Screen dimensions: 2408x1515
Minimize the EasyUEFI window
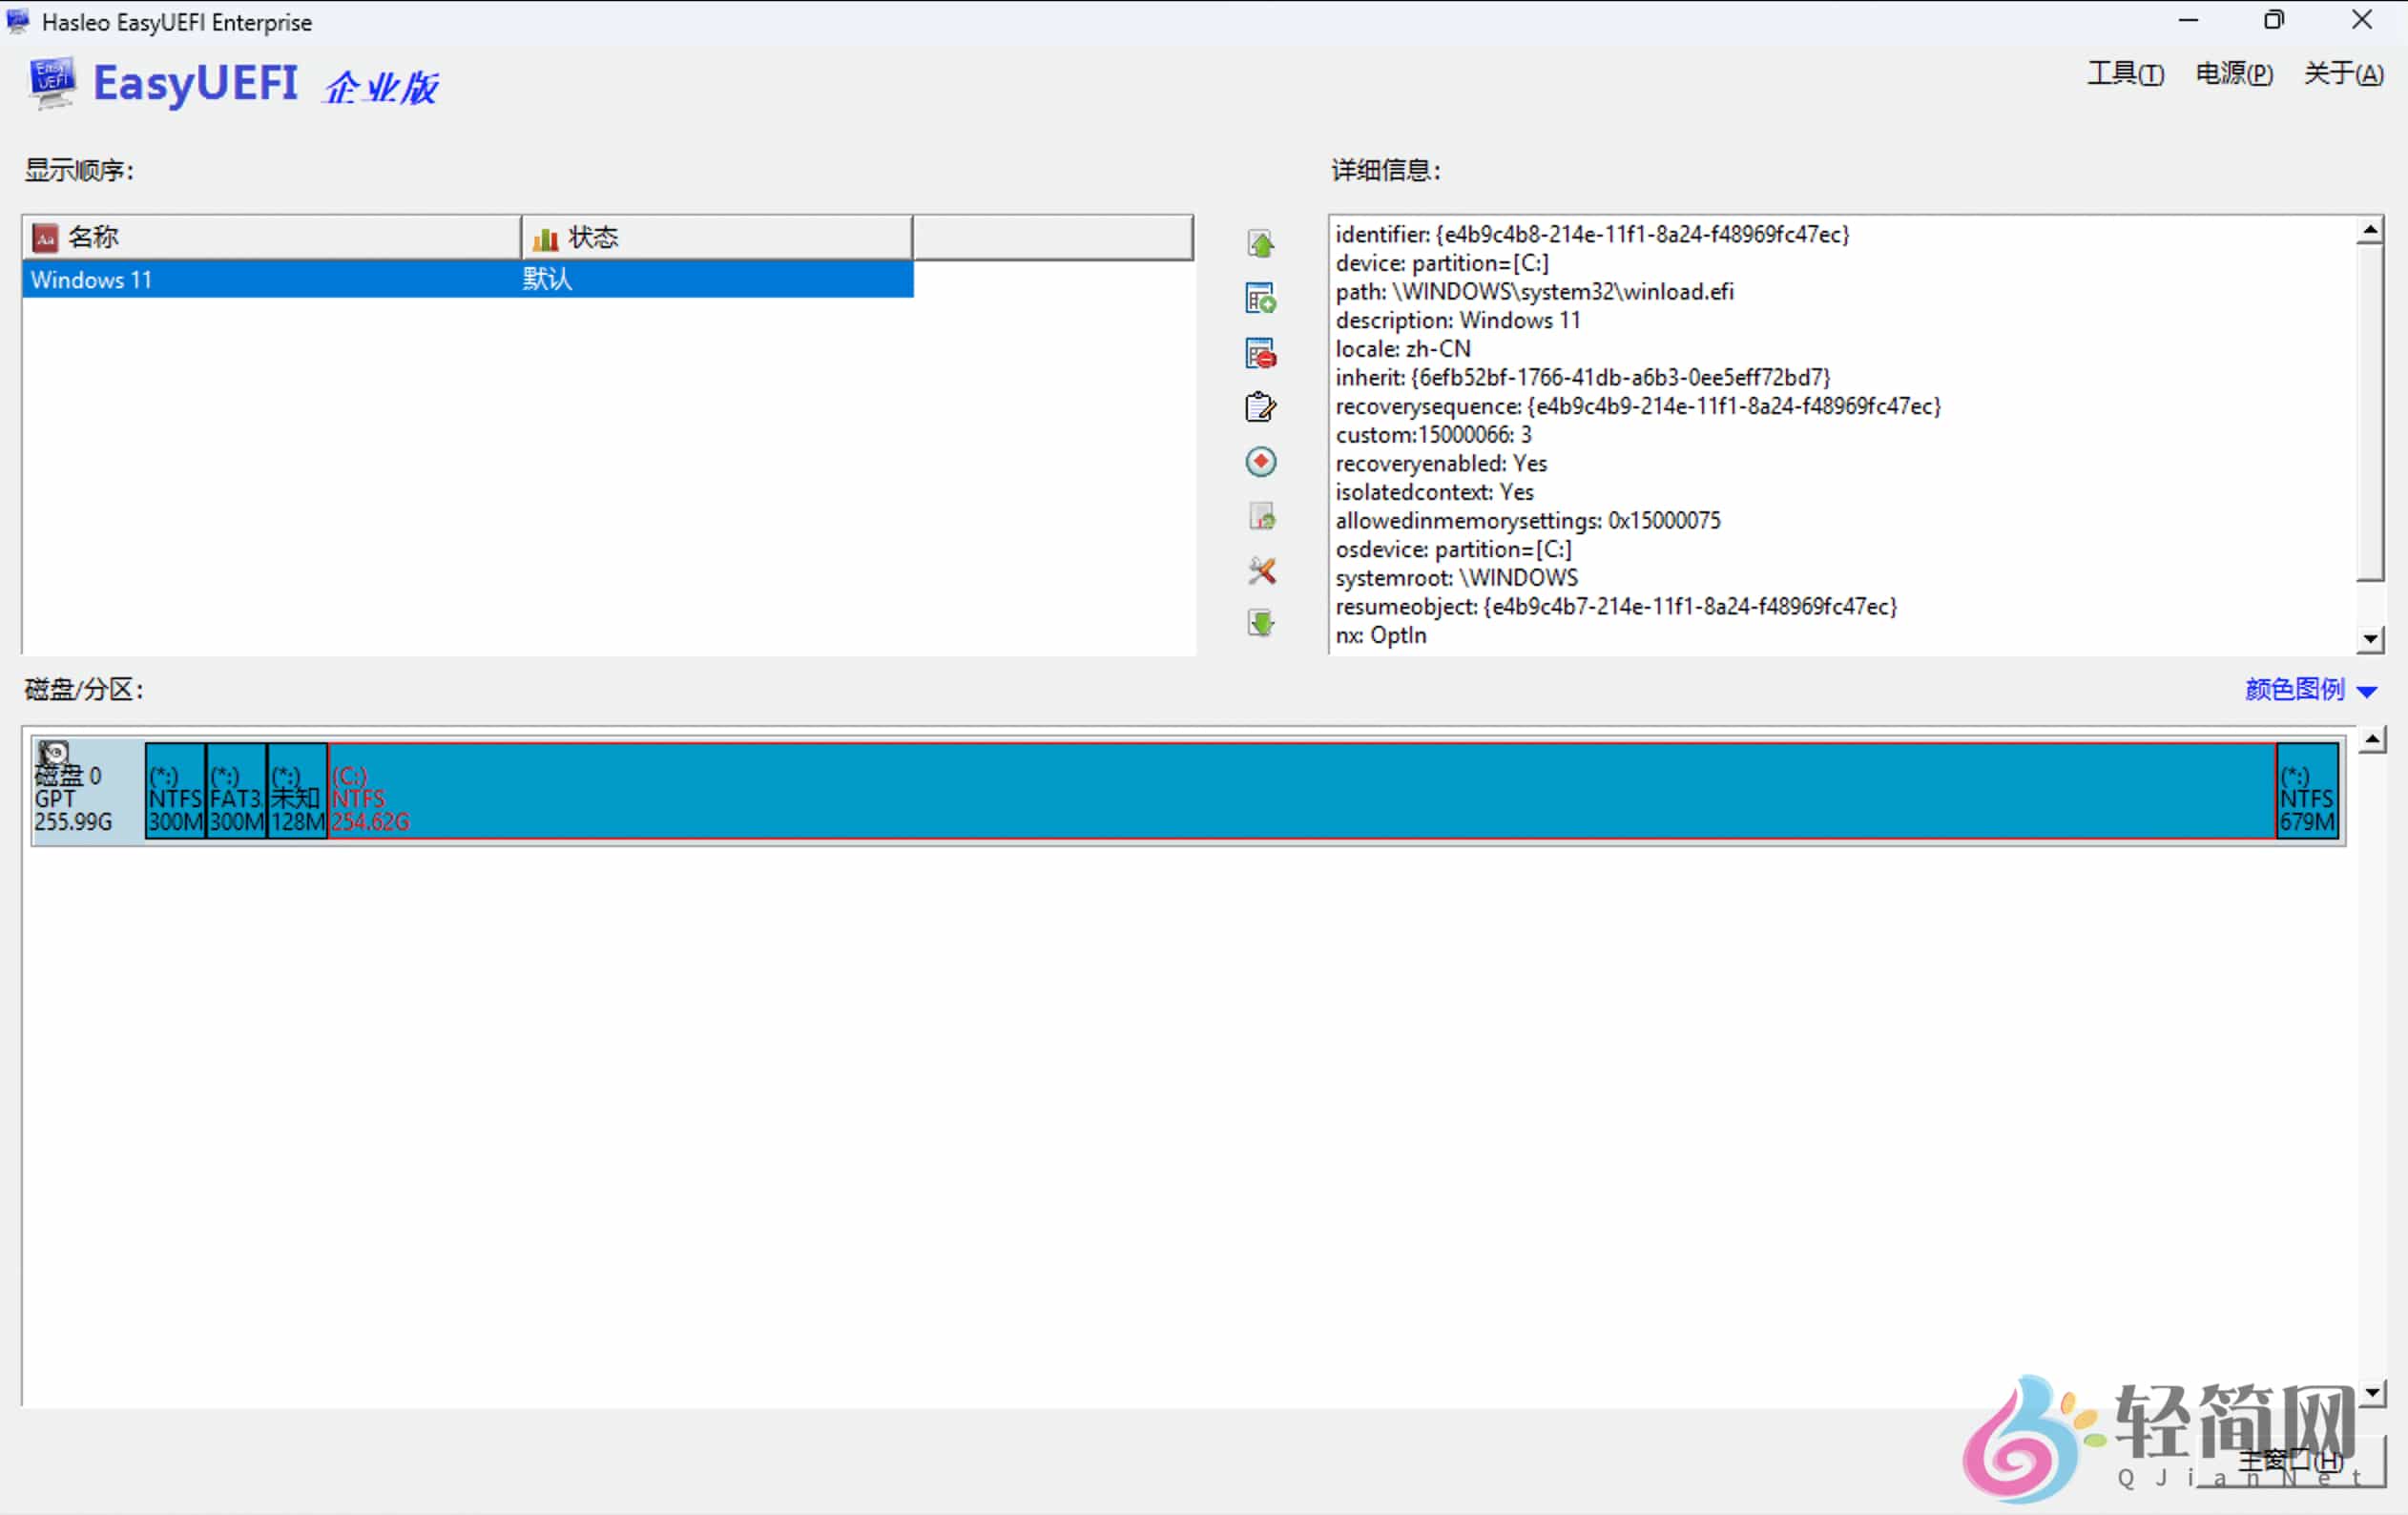(x=2188, y=20)
